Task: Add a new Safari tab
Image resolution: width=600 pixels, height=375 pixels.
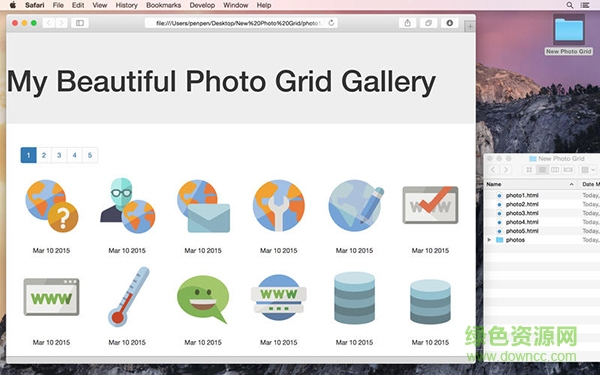Action: point(470,26)
